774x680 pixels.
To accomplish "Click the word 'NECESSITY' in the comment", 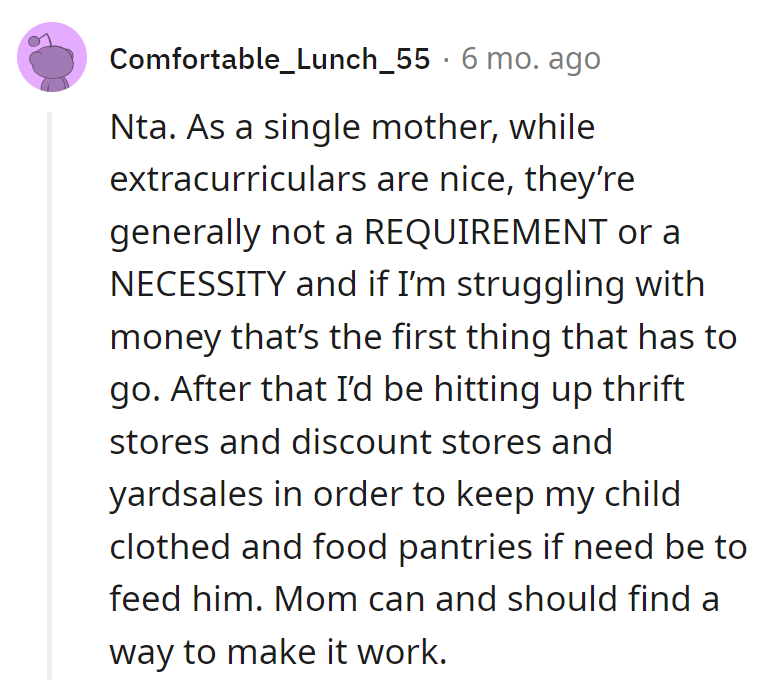I will click(x=197, y=285).
